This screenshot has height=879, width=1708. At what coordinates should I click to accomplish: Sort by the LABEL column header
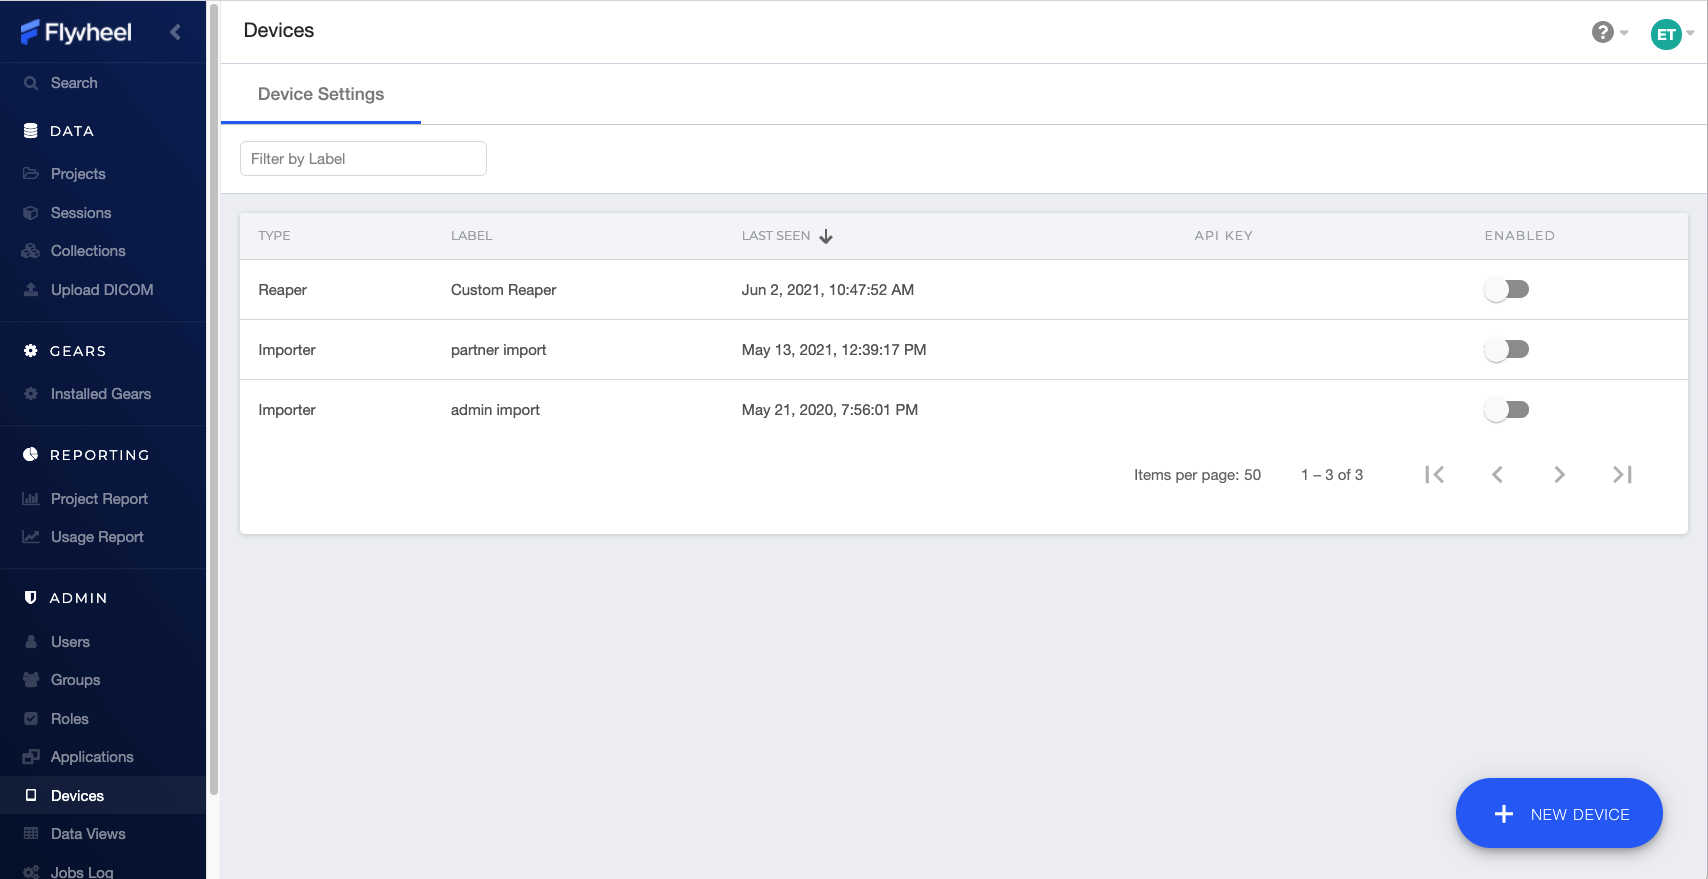tap(471, 236)
